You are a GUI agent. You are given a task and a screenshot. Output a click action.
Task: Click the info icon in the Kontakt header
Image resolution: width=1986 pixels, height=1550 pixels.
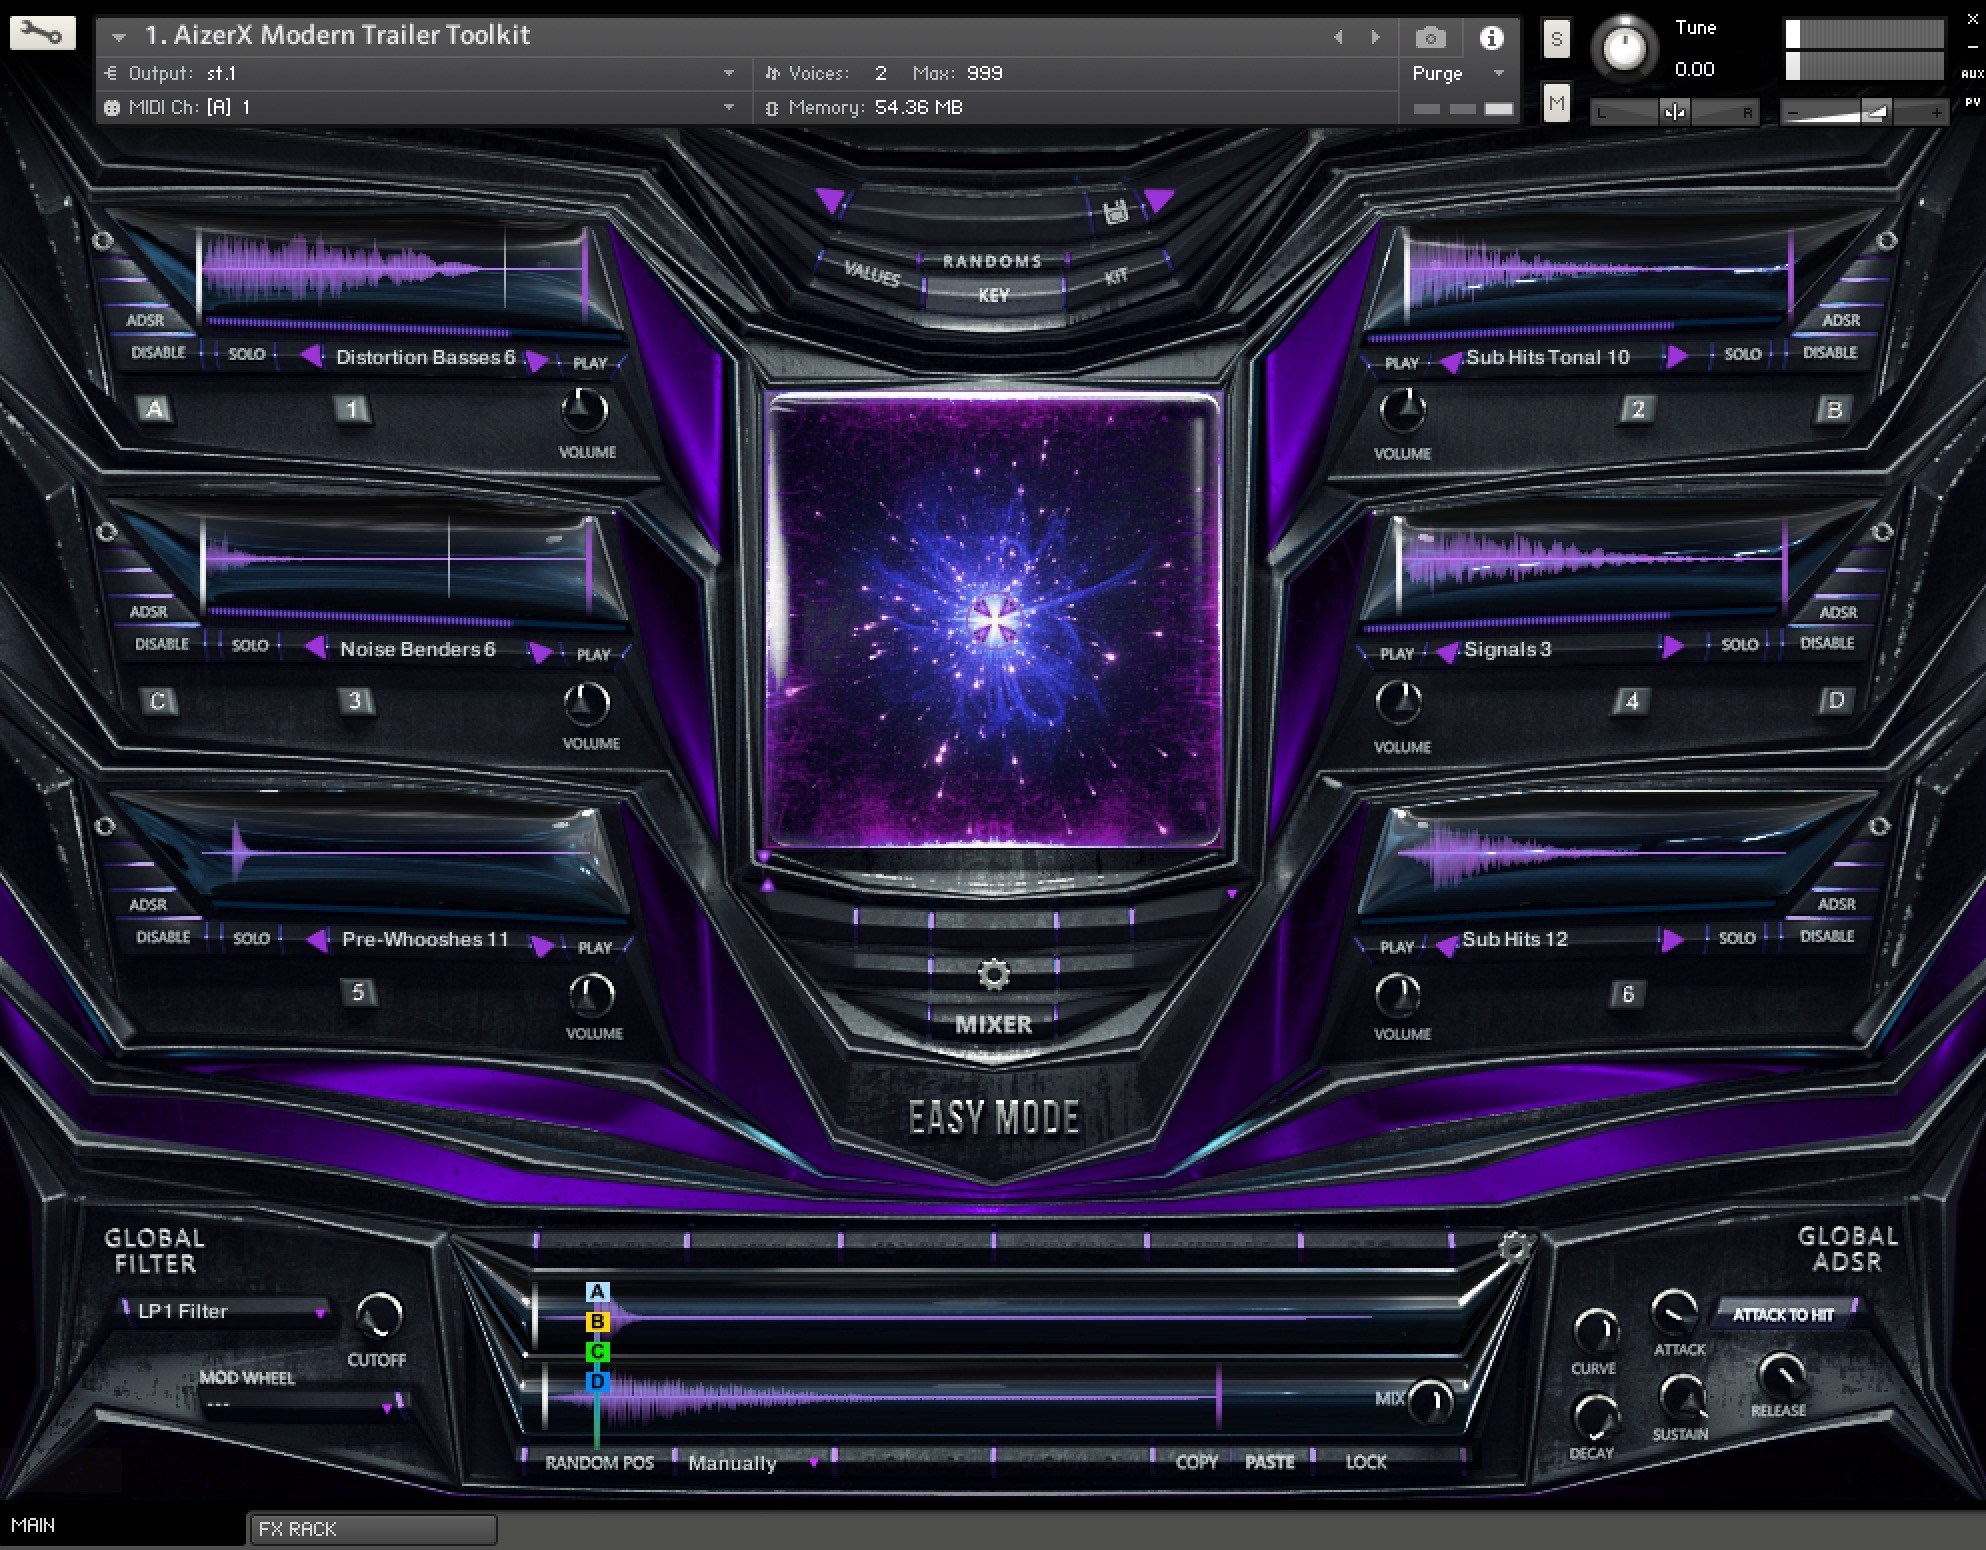[1492, 36]
